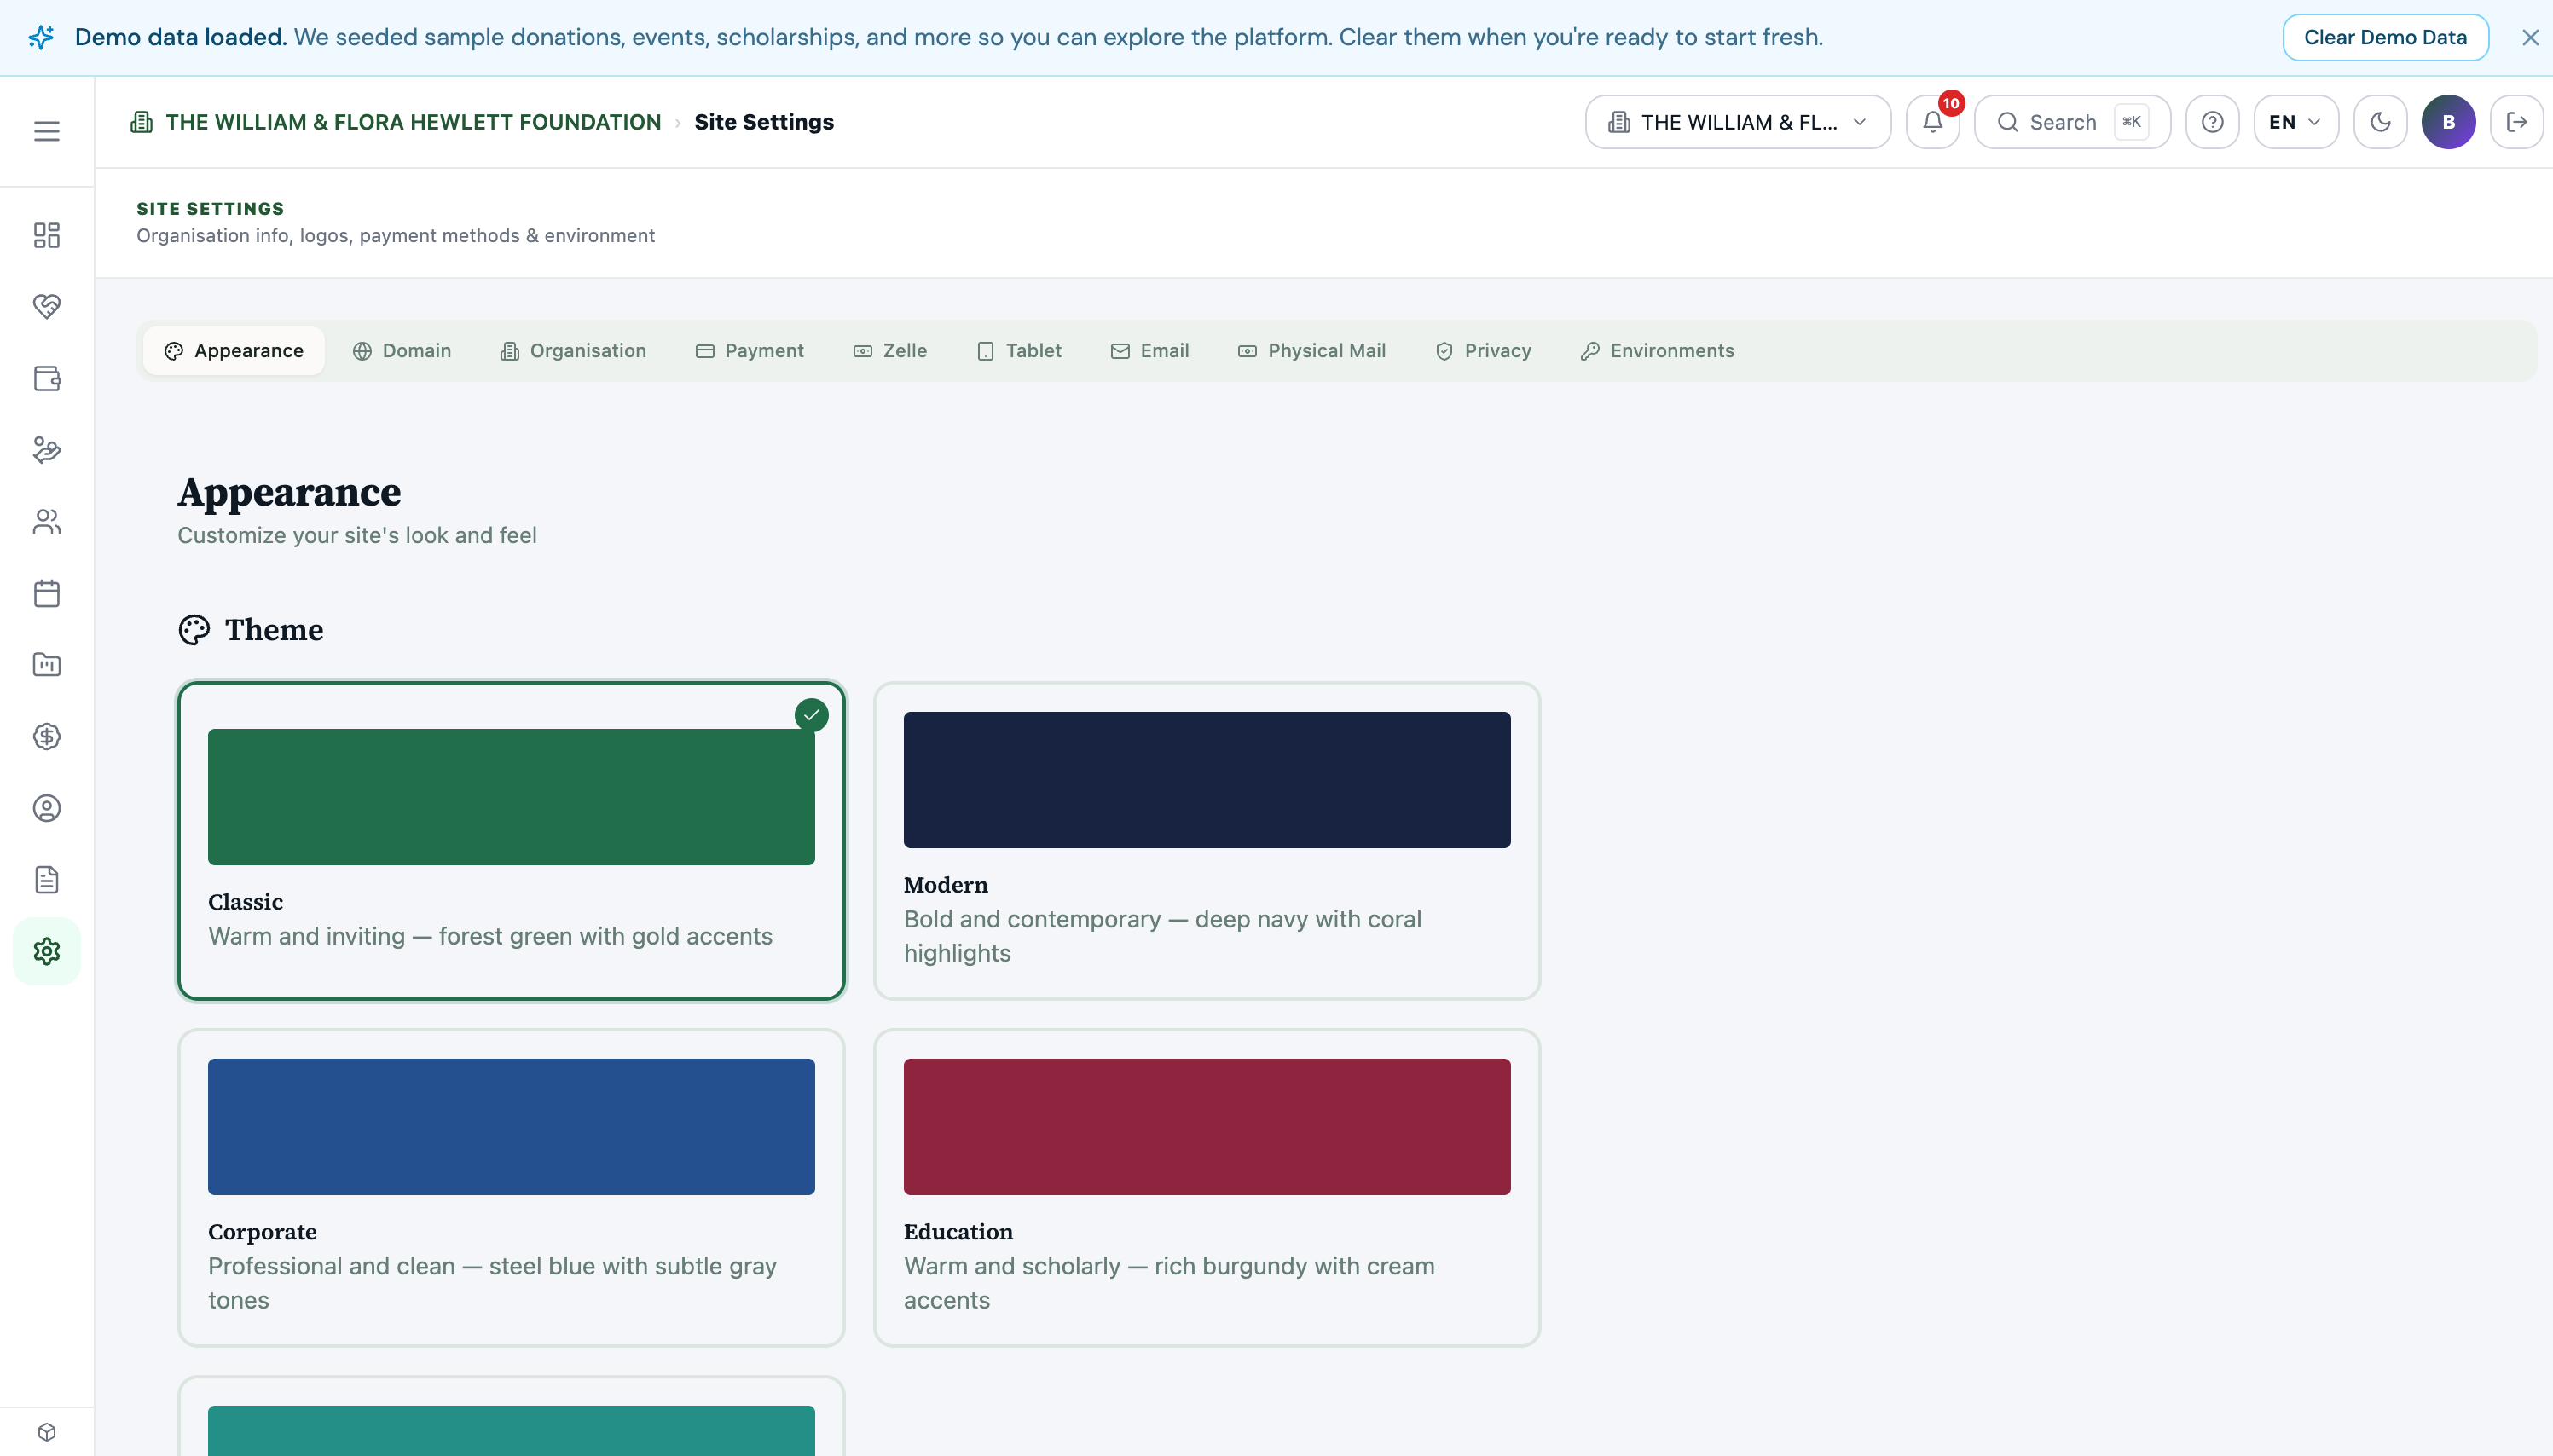Click the folder chart icon in sidebar
This screenshot has width=2553, height=1456.
(46, 664)
